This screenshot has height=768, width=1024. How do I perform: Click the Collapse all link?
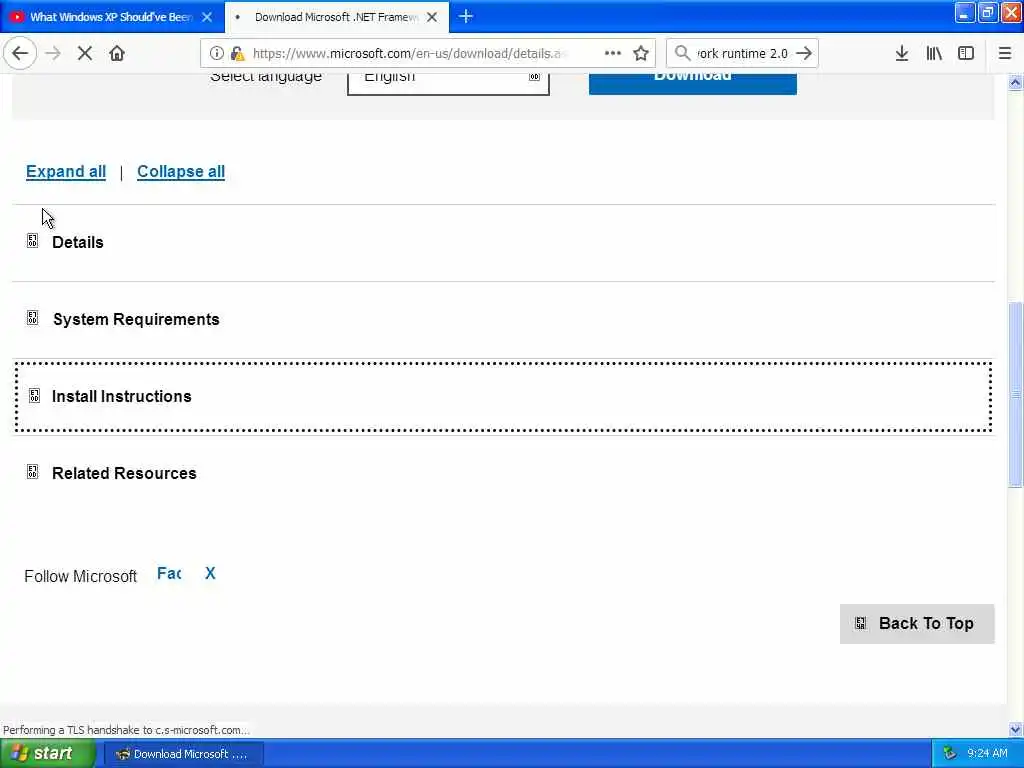point(181,171)
